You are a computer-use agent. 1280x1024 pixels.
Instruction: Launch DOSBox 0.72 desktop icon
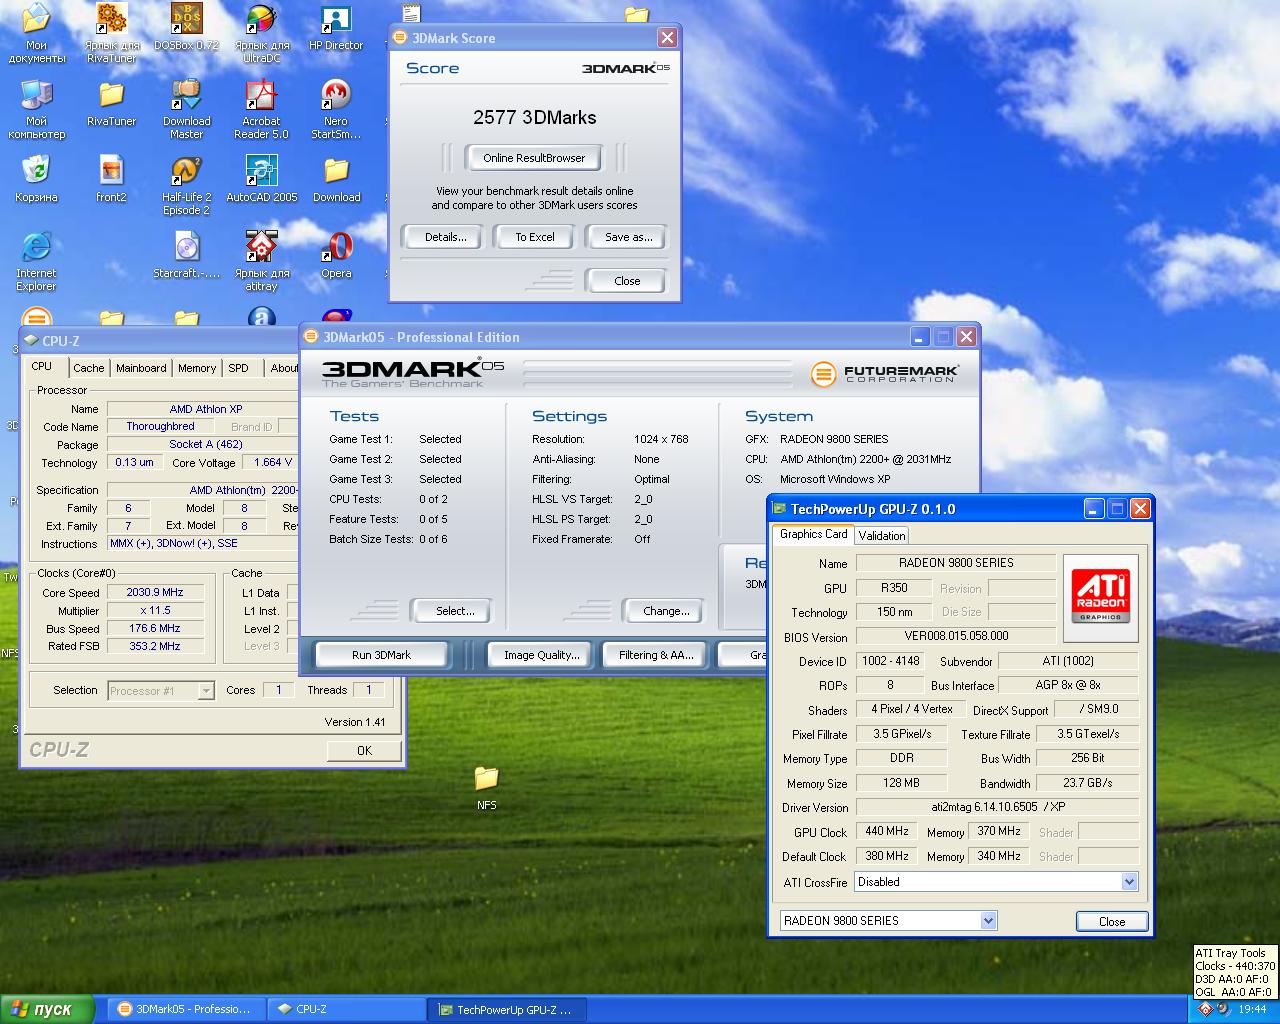186,19
